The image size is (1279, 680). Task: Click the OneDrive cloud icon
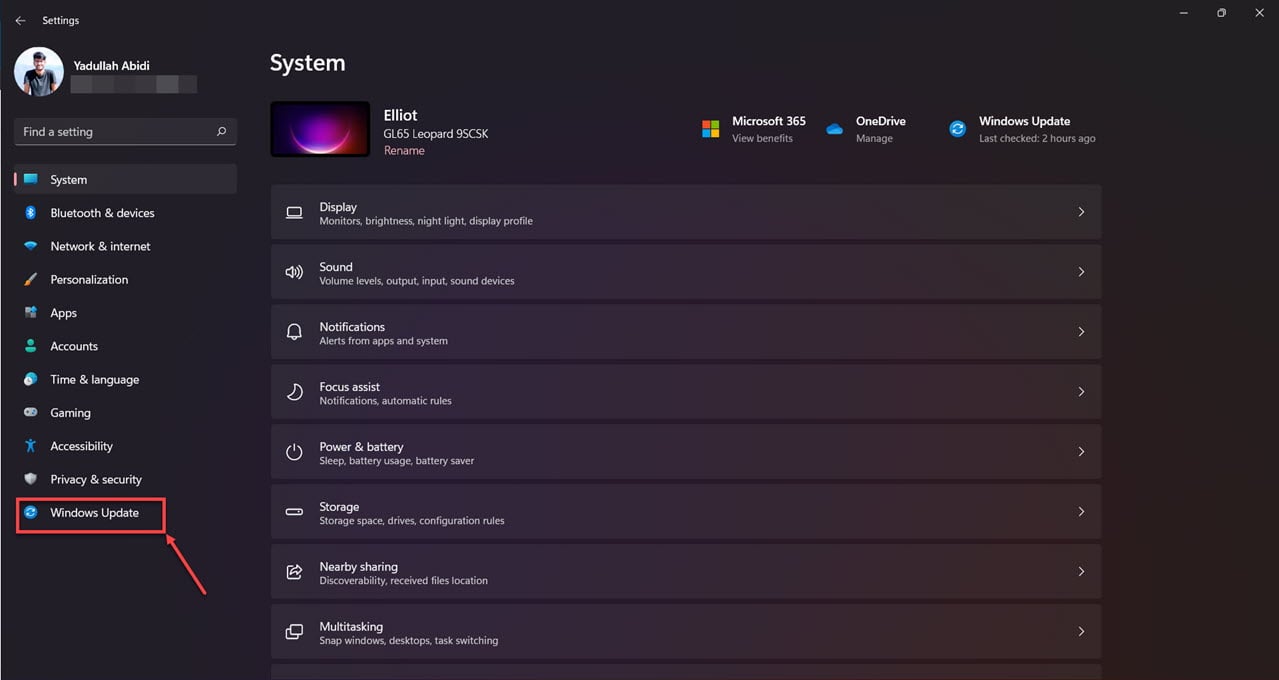834,129
